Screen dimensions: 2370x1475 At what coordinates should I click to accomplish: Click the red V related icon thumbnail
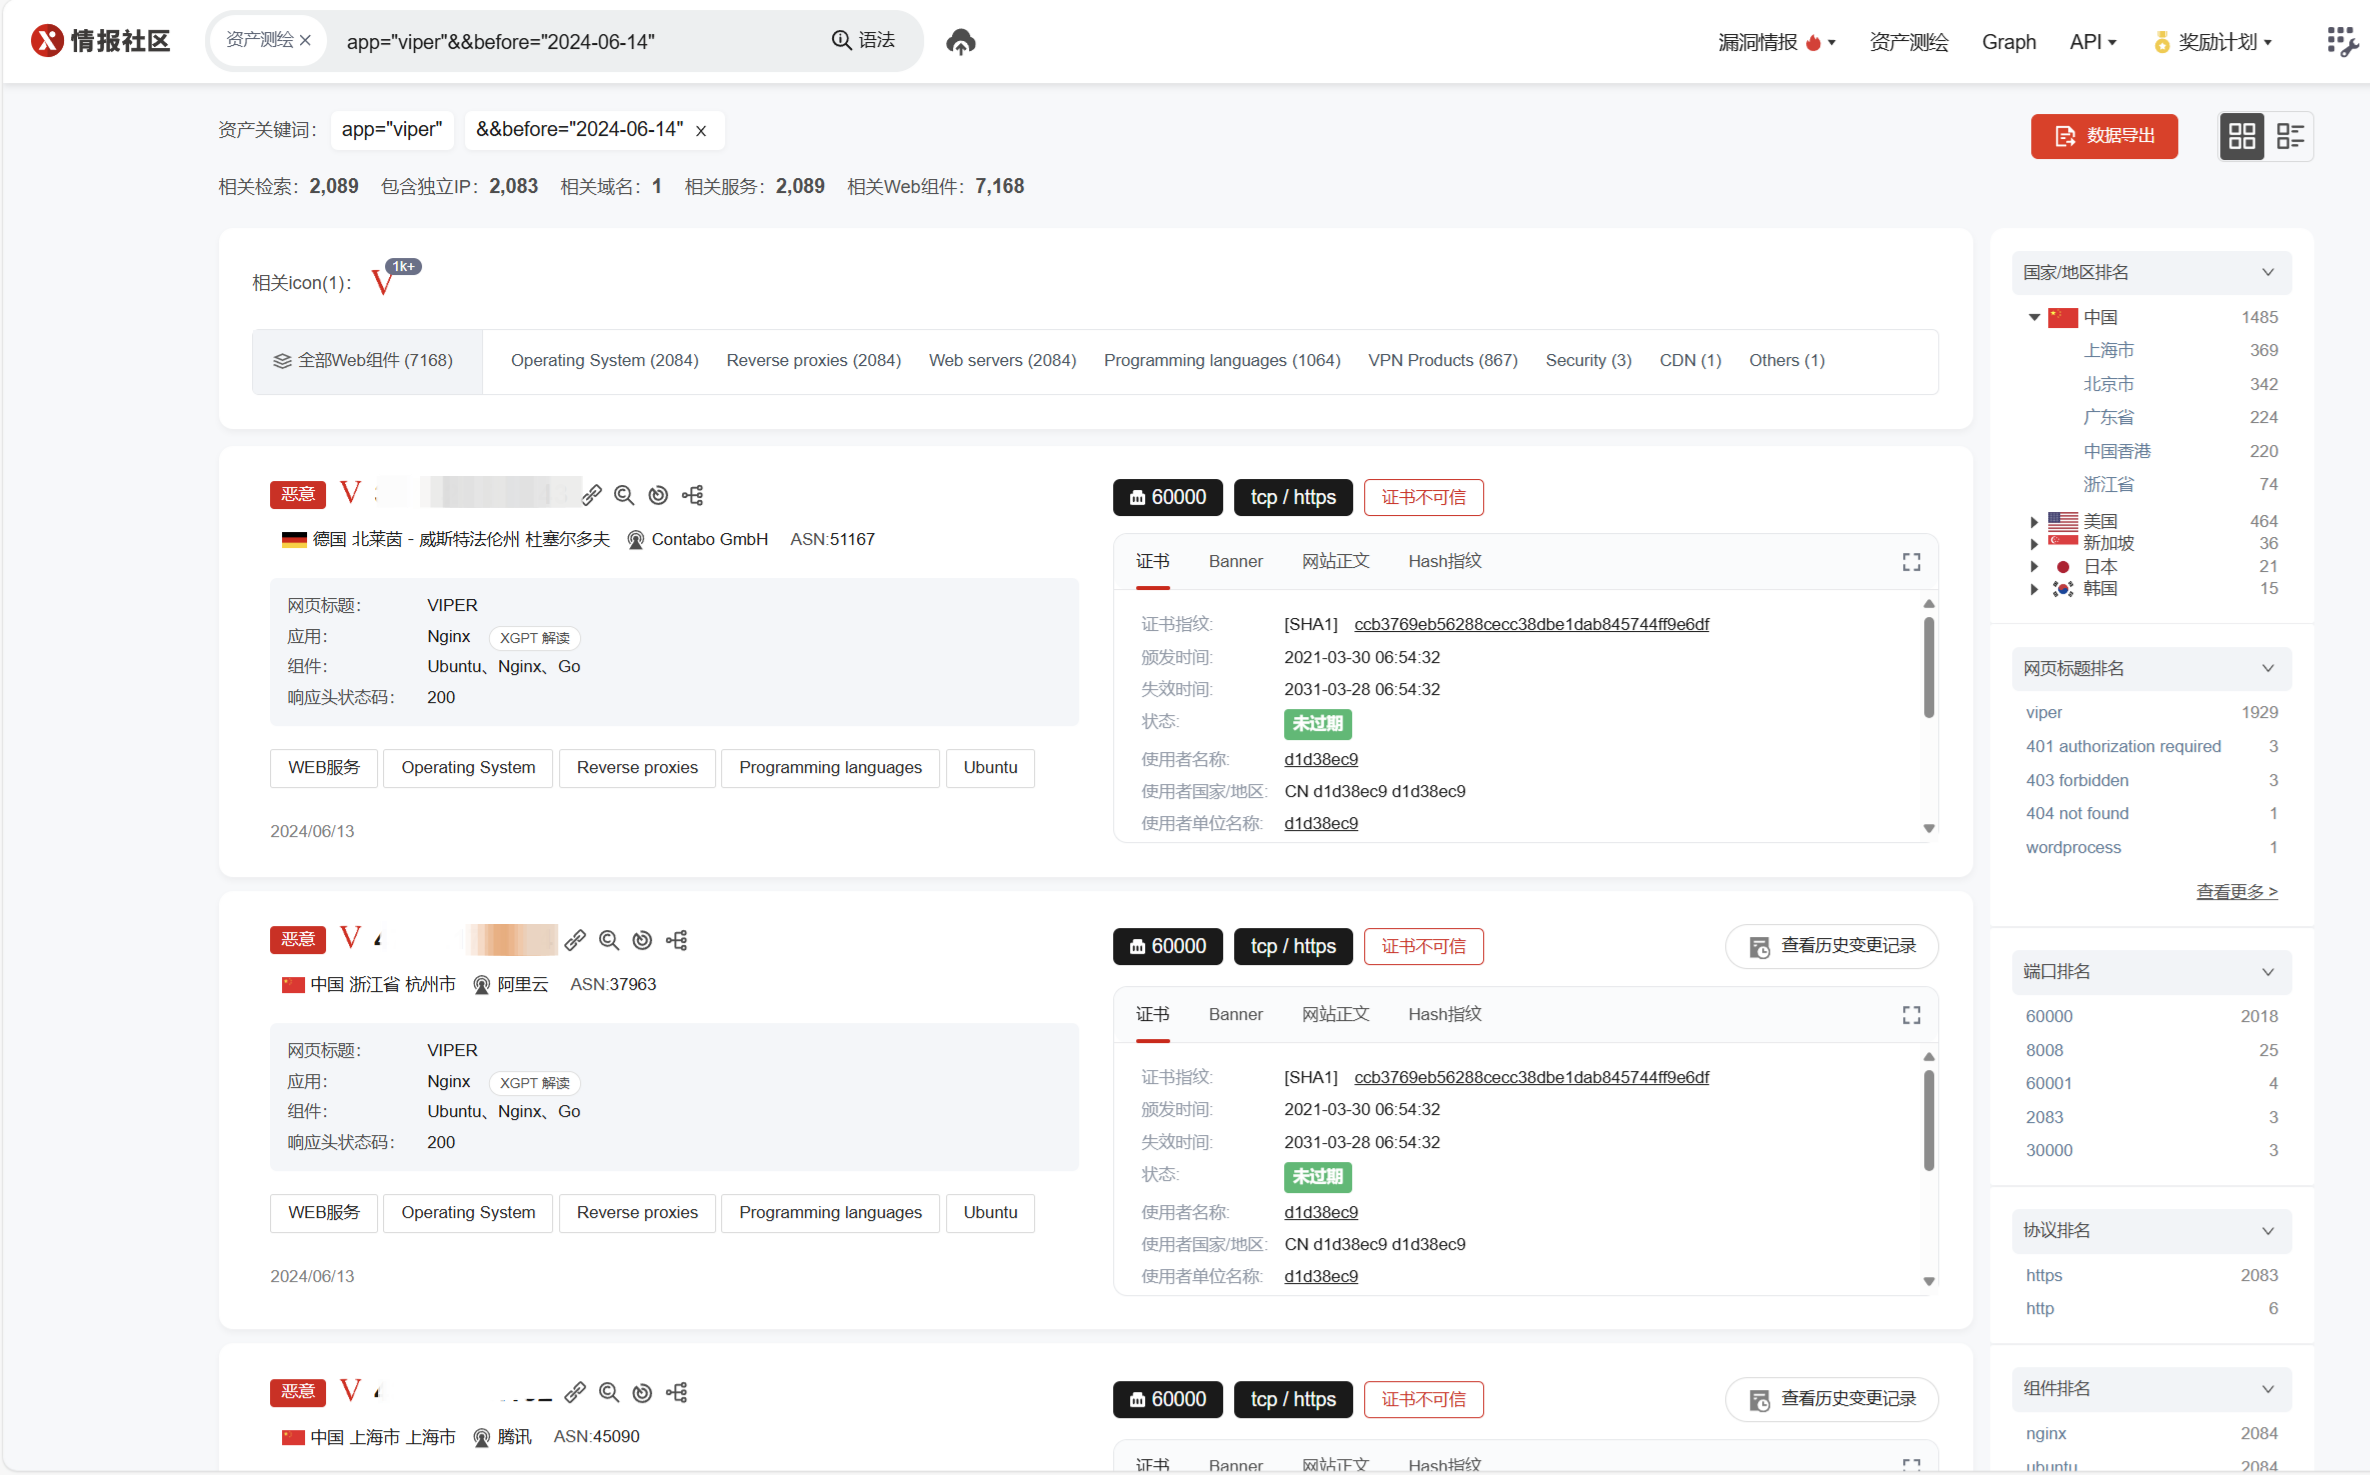383,283
